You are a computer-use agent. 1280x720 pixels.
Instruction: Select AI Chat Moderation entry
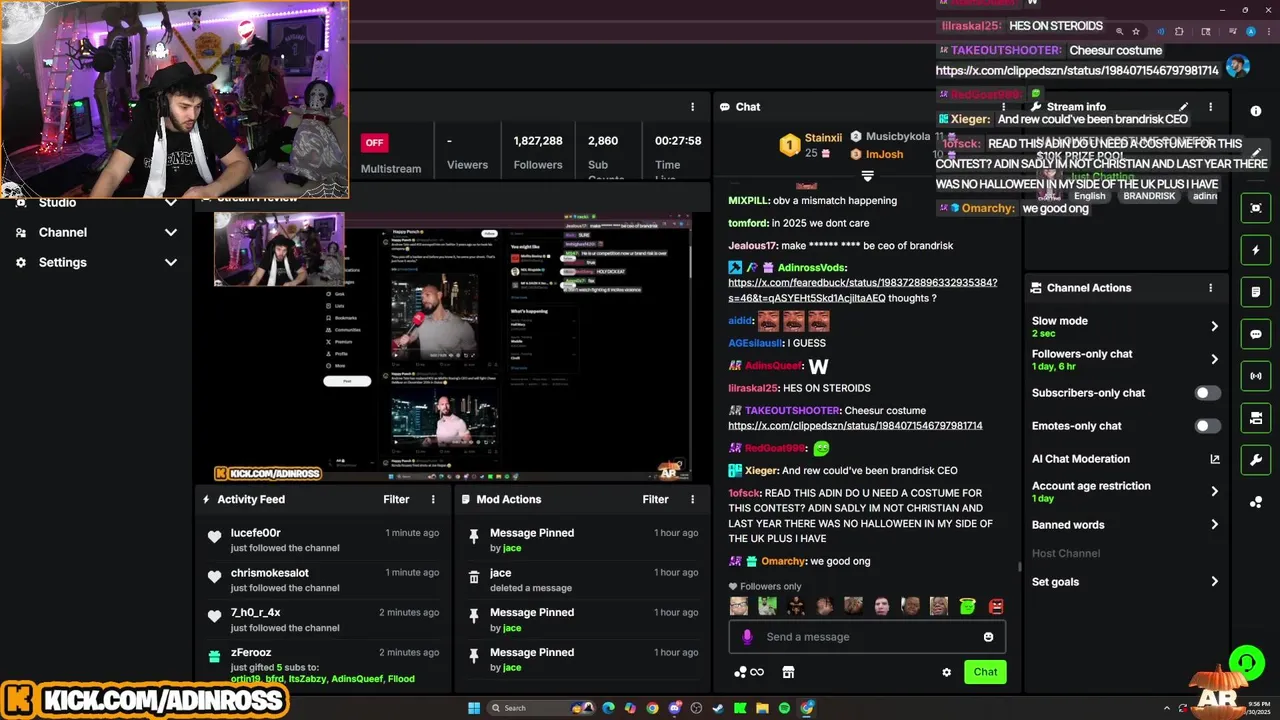coord(1126,459)
